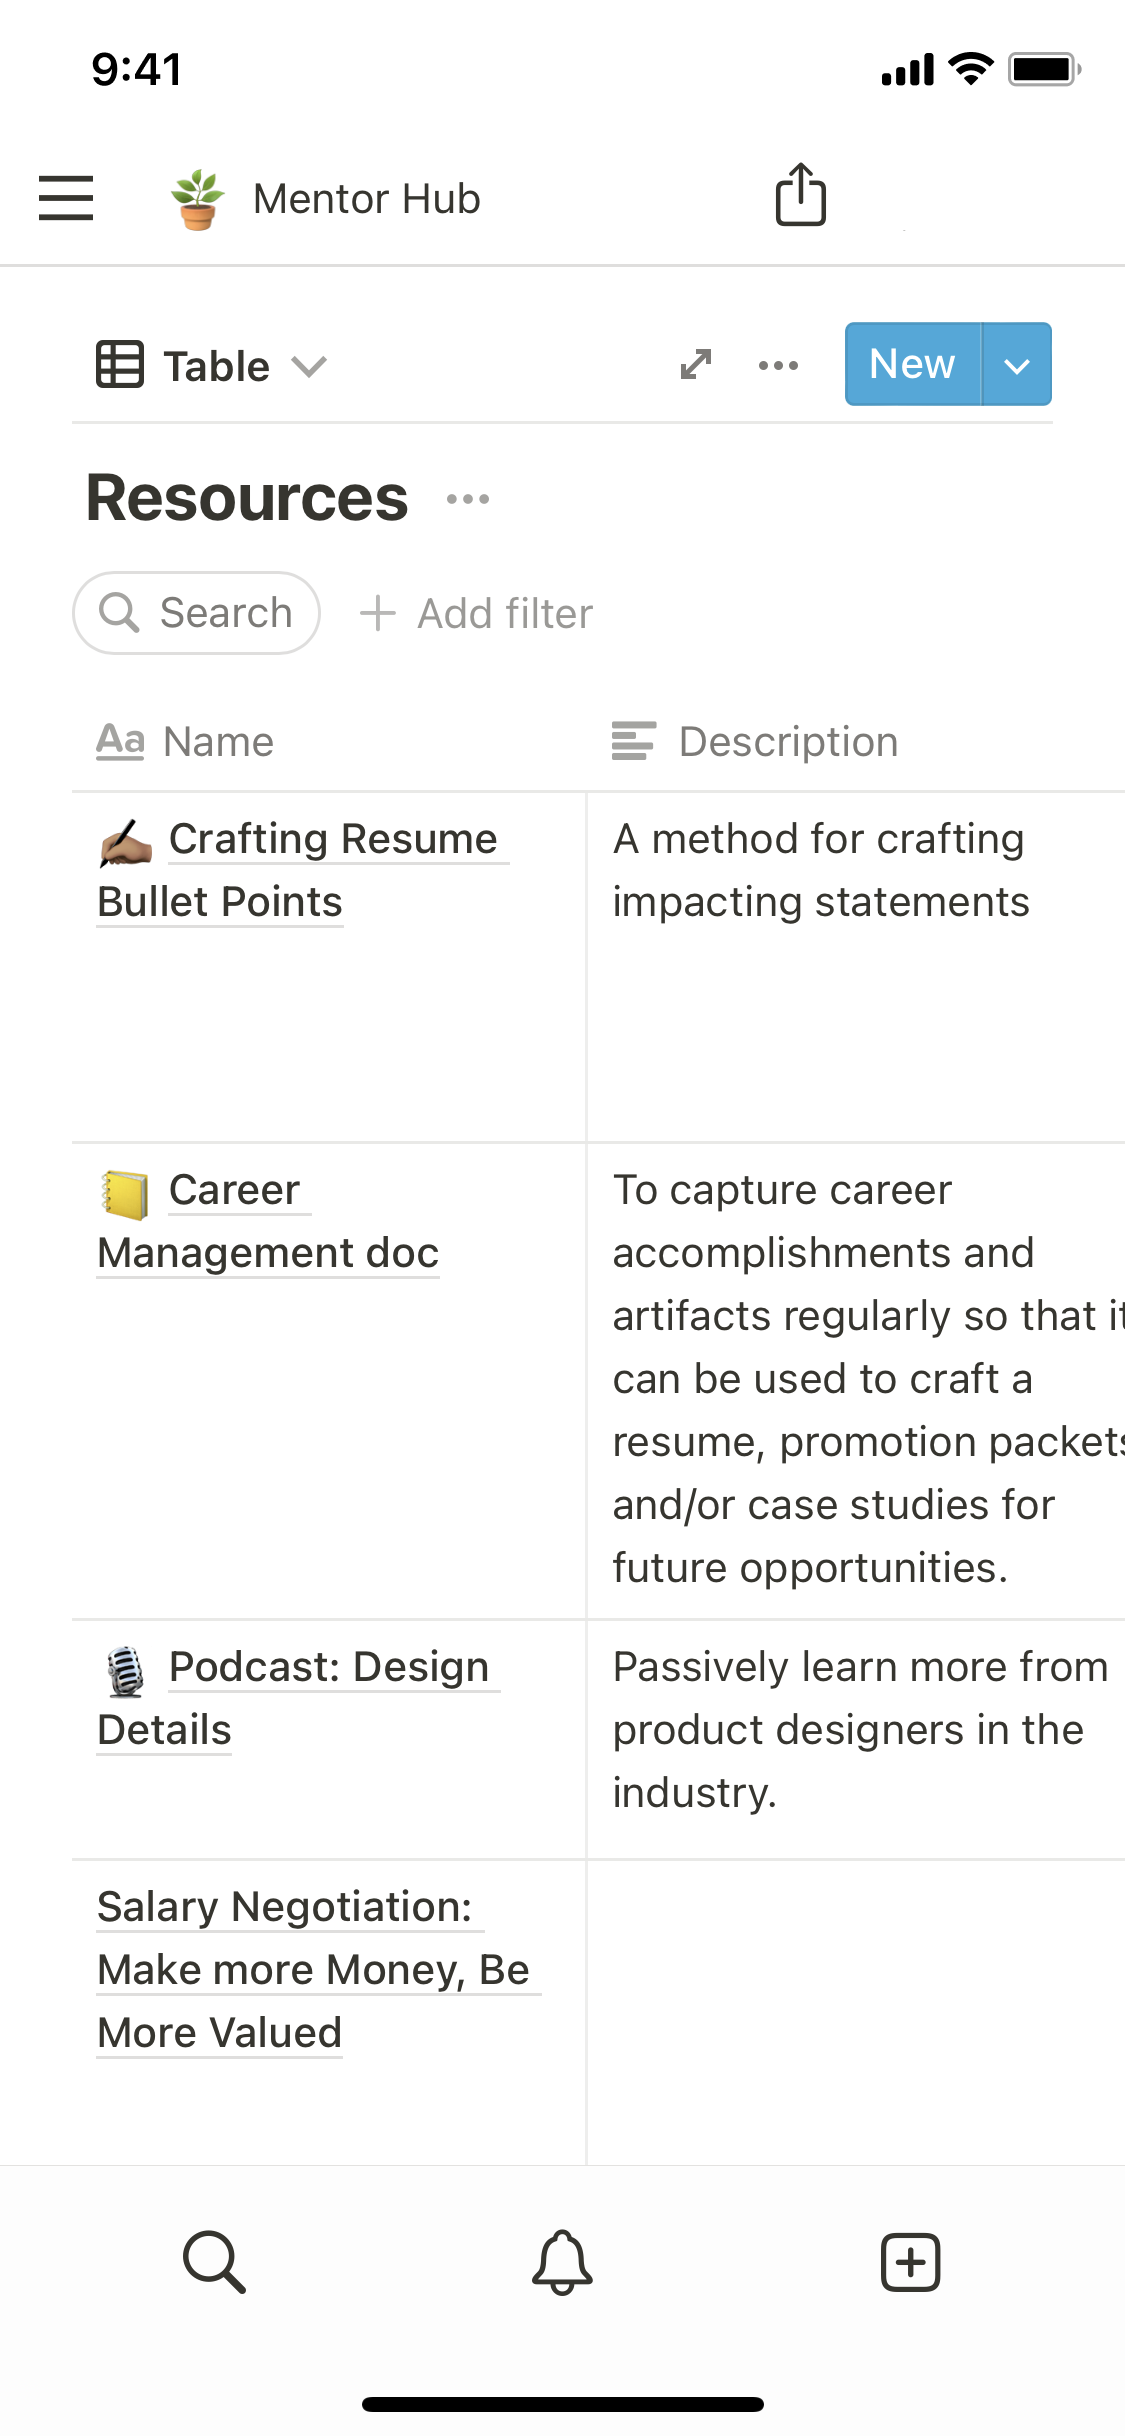
Task: Tap the expand full-page arrows icon
Action: point(696,365)
